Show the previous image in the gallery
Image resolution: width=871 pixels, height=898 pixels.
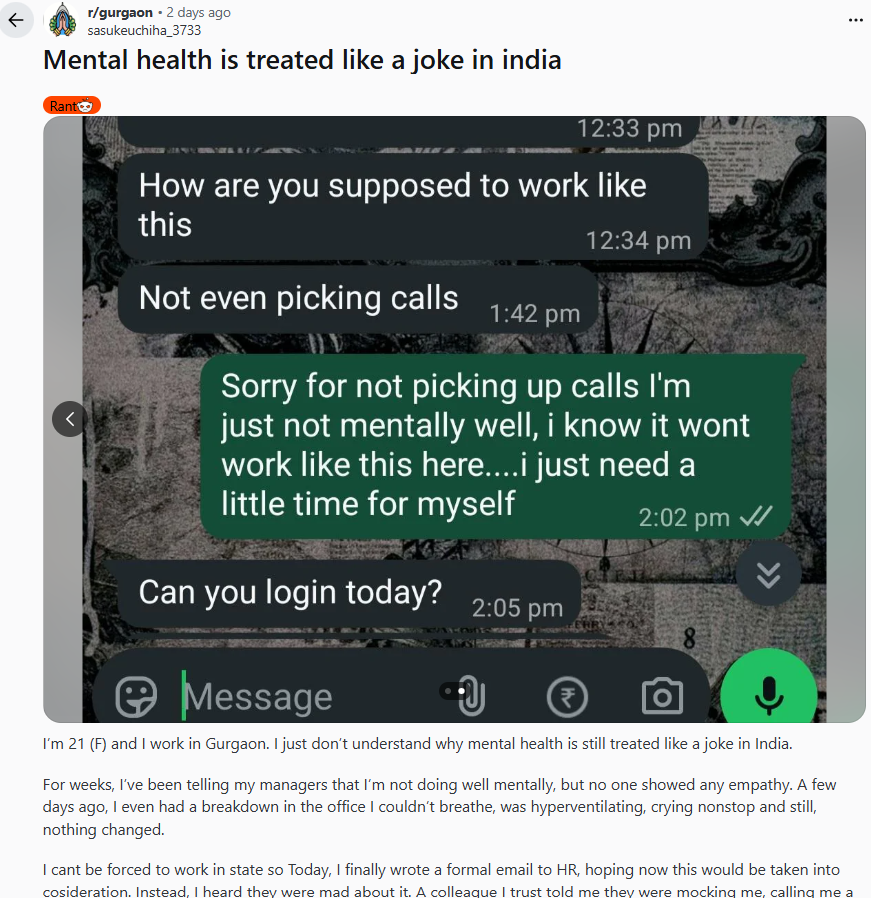[x=70, y=419]
